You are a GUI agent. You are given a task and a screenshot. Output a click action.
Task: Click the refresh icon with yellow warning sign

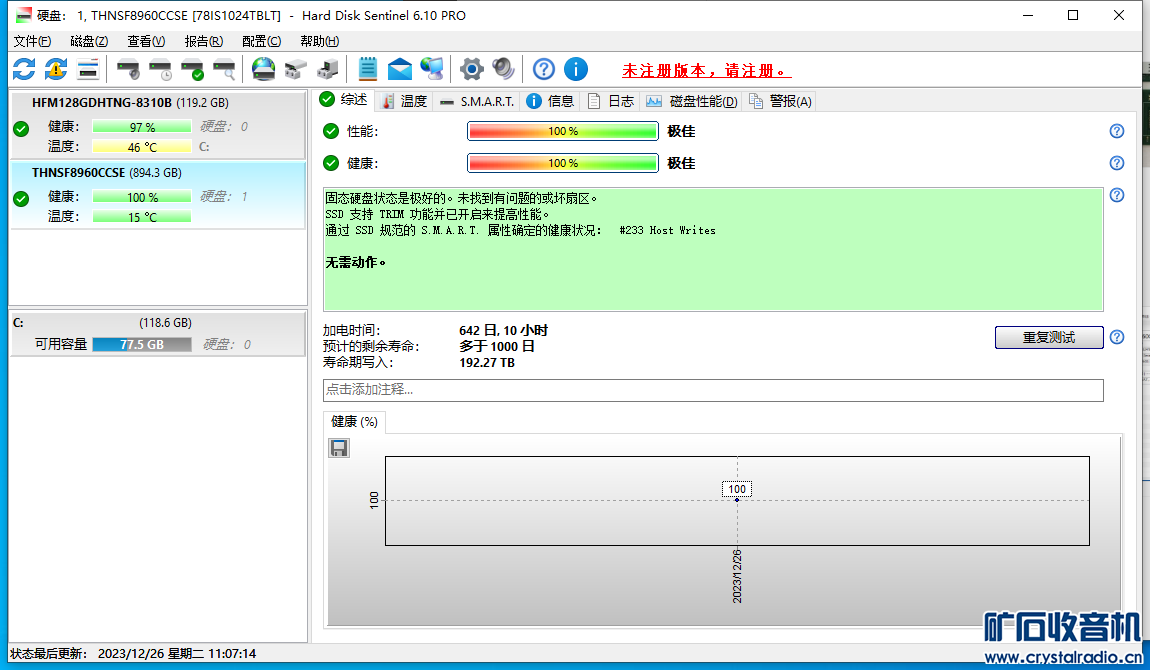(56, 69)
